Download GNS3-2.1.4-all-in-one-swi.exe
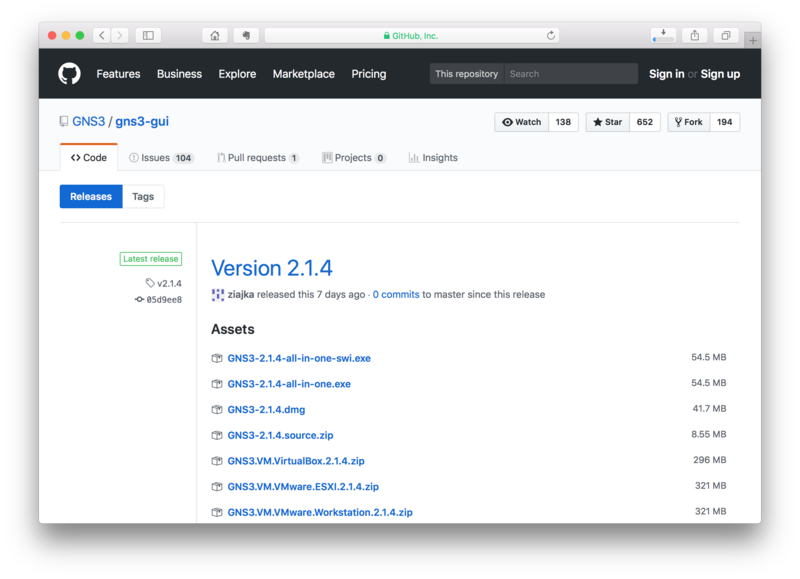Screen dimensions: 800x579 click(299, 358)
